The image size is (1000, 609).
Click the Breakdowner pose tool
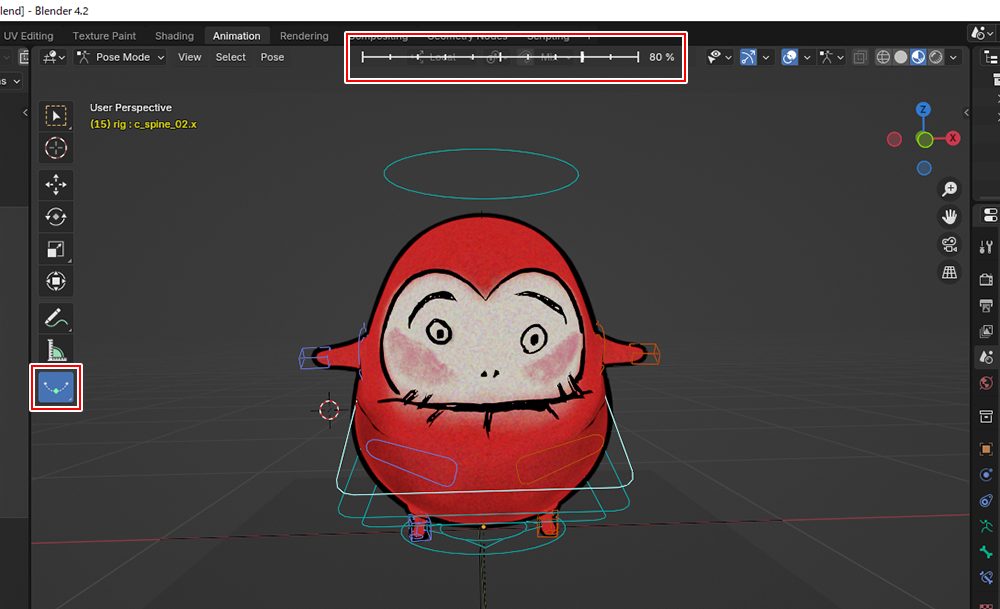pyautogui.click(x=56, y=387)
